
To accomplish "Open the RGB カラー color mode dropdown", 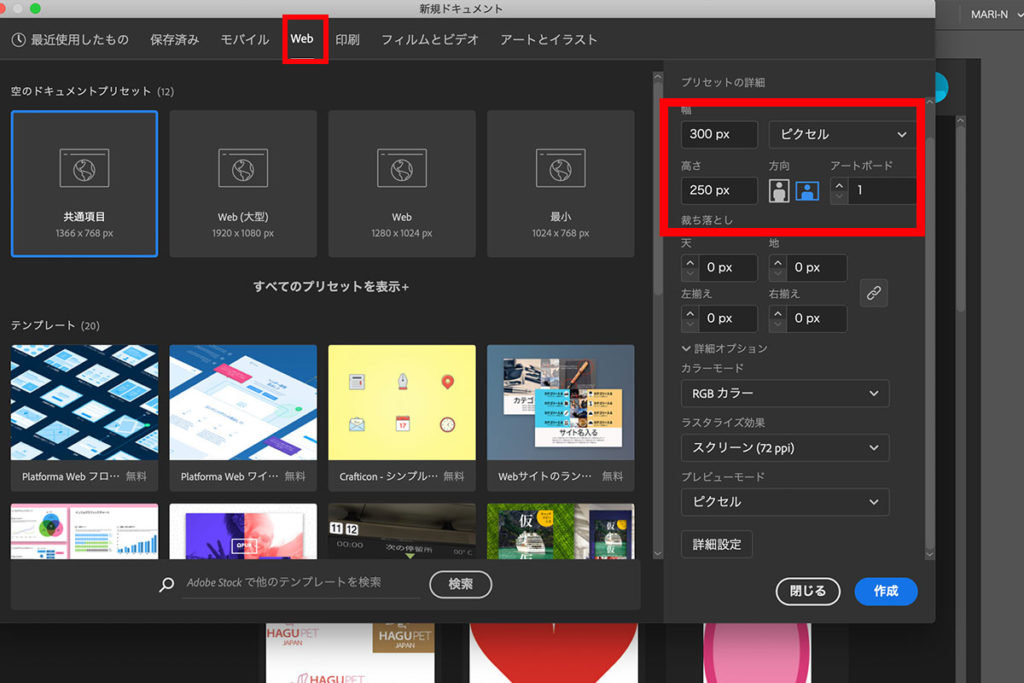I will tap(784, 393).
